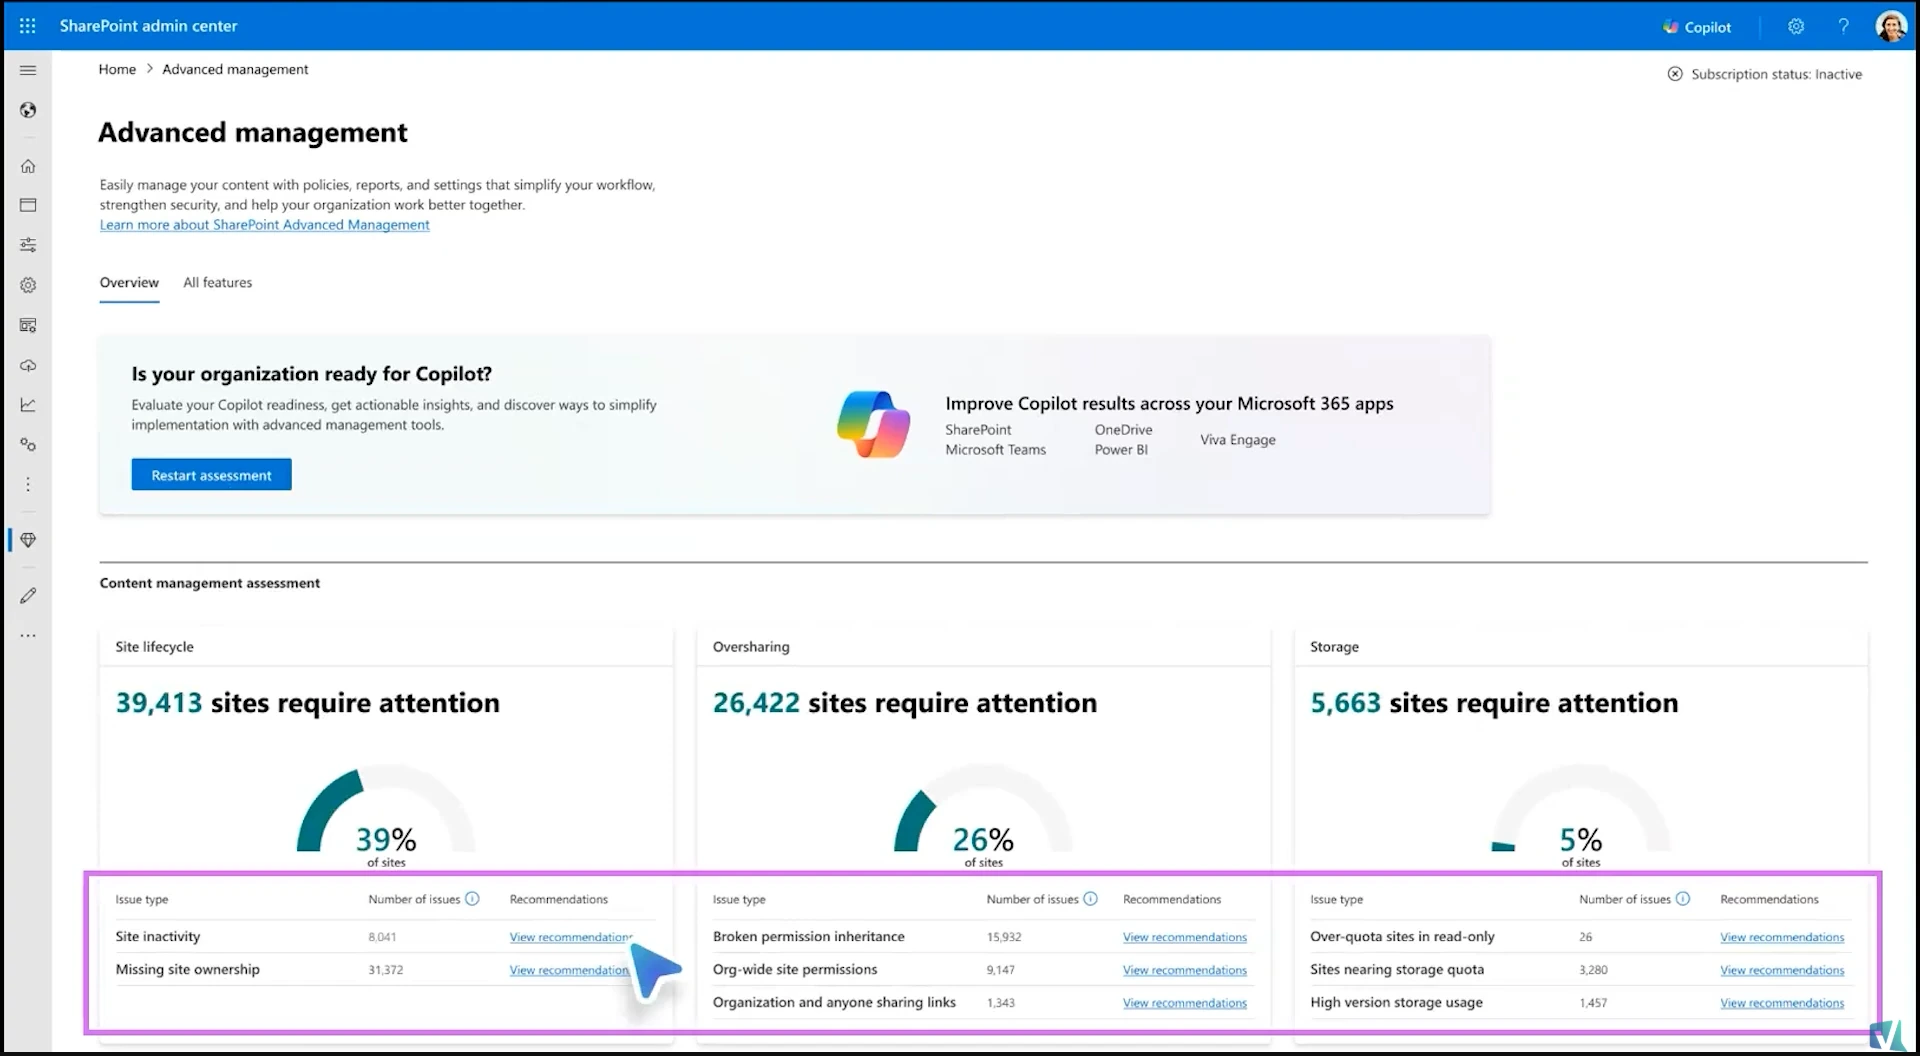View recommendations for Sites nearing storage quota

[x=1782, y=970]
